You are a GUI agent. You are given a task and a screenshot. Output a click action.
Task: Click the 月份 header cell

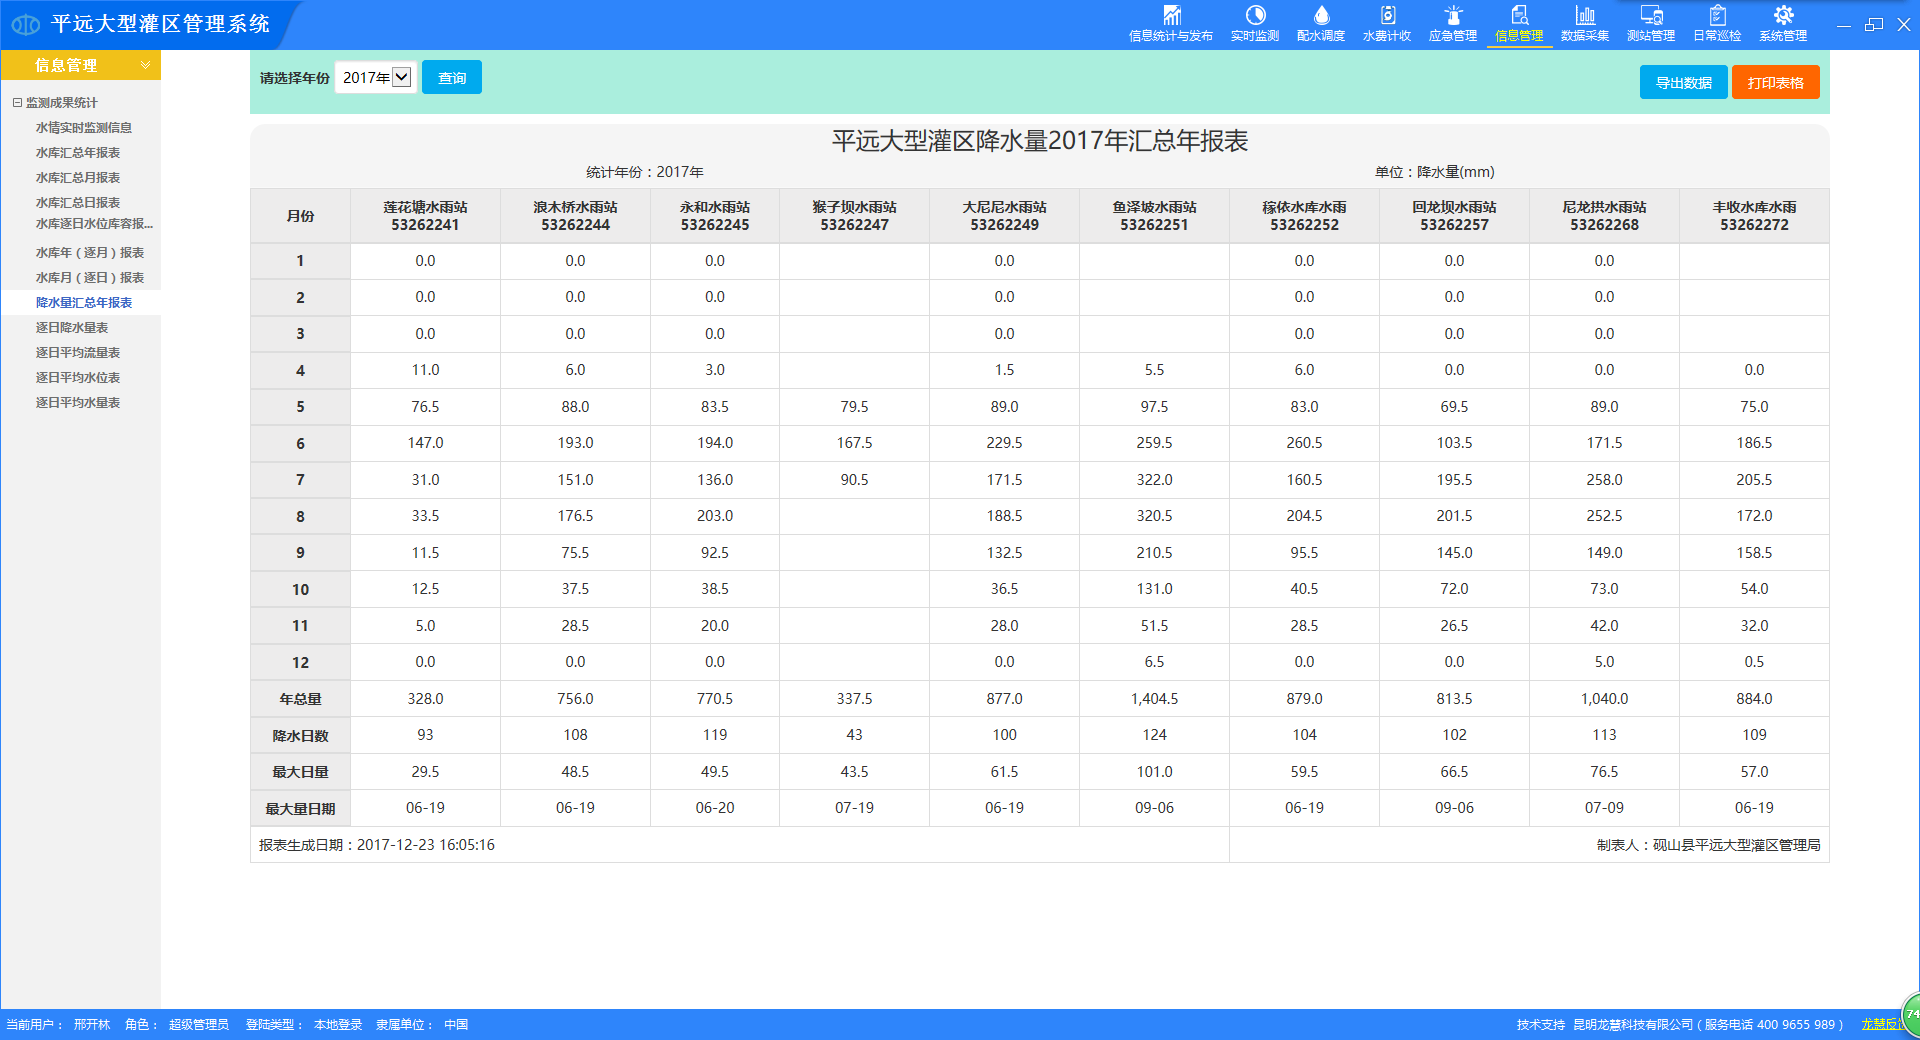pyautogui.click(x=300, y=216)
